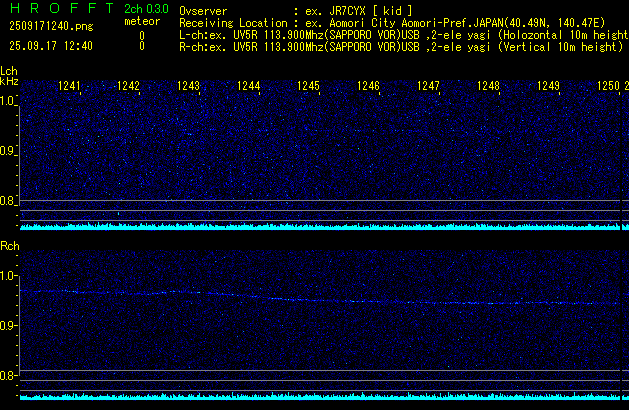Click the Rch cyan noise-level strip
Viewport: 629px width, 410px height.
(x=320, y=397)
